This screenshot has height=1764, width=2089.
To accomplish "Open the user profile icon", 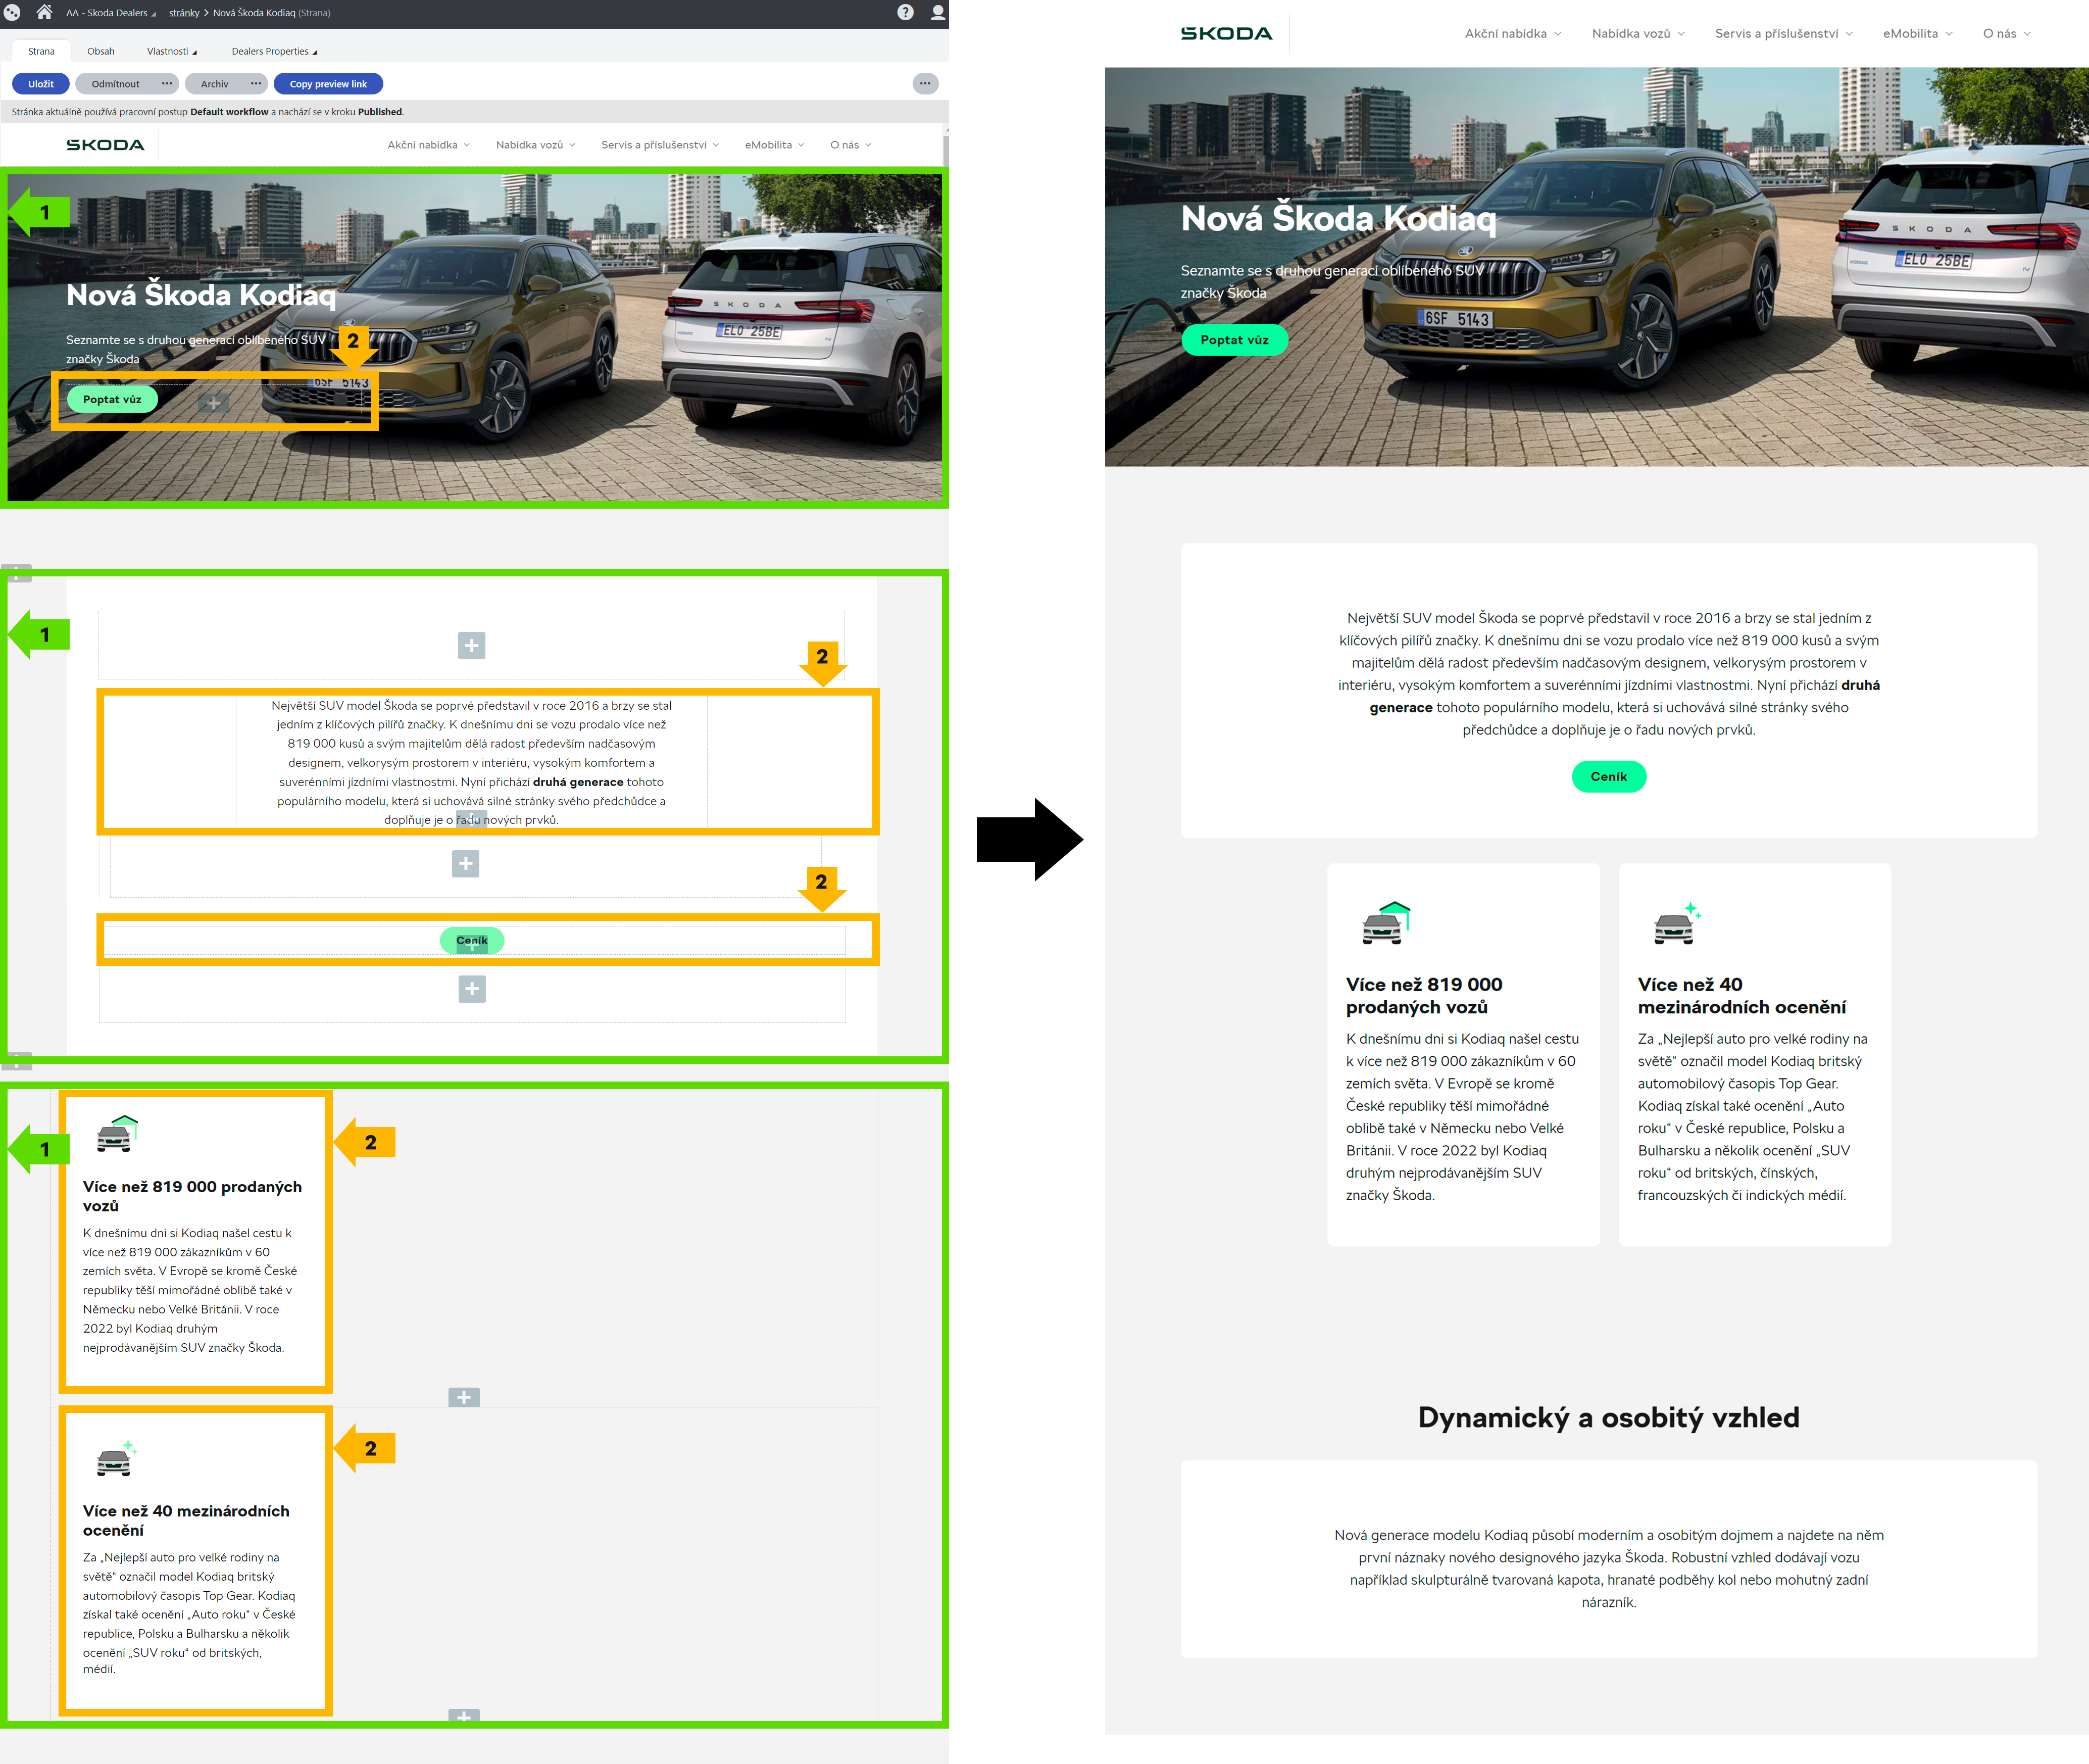I will [938, 12].
